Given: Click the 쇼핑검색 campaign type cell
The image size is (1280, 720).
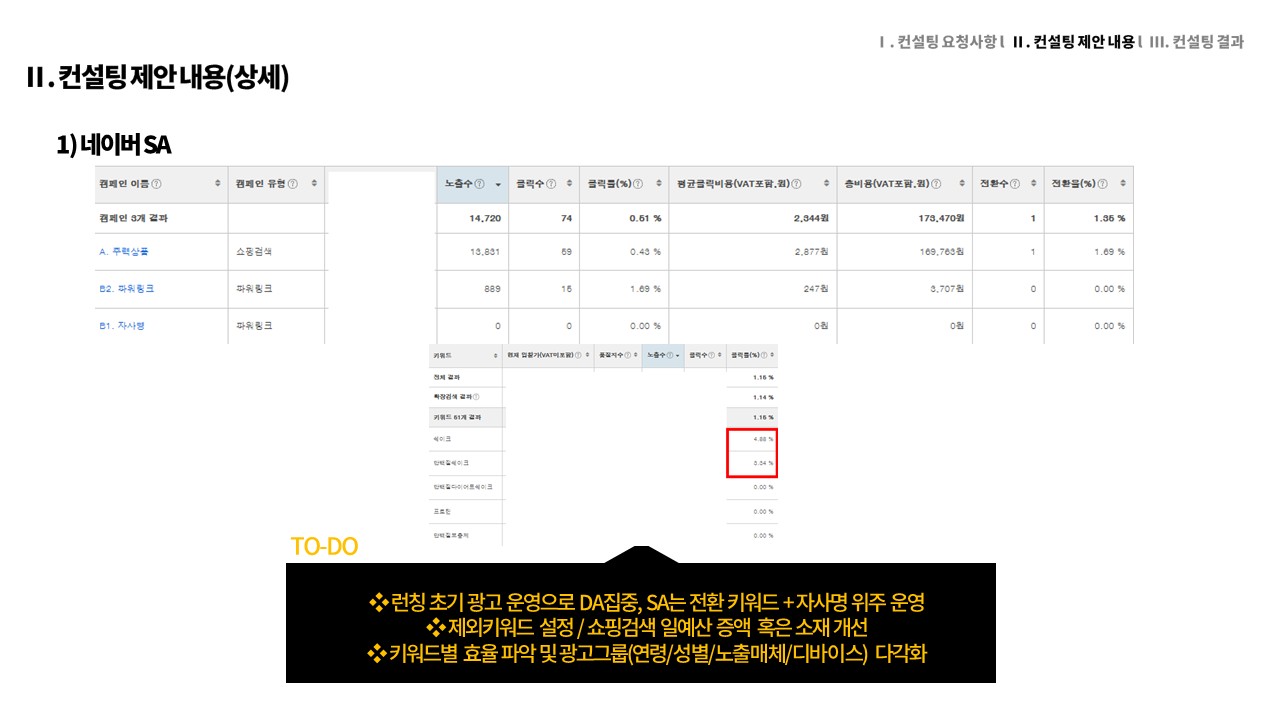Looking at the screenshot, I should [253, 252].
